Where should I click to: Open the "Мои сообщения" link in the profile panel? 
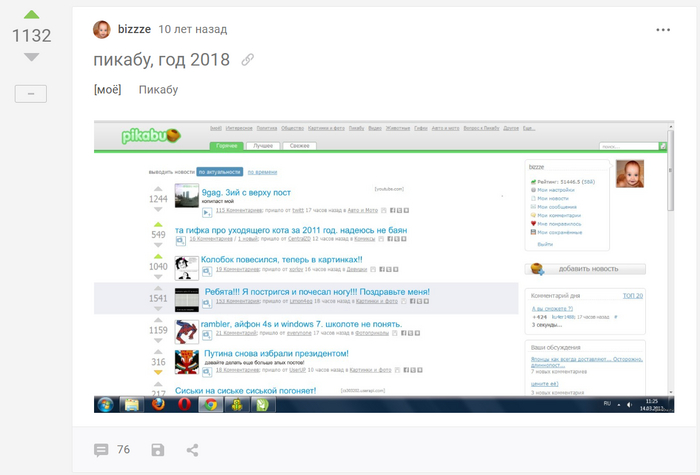click(557, 207)
